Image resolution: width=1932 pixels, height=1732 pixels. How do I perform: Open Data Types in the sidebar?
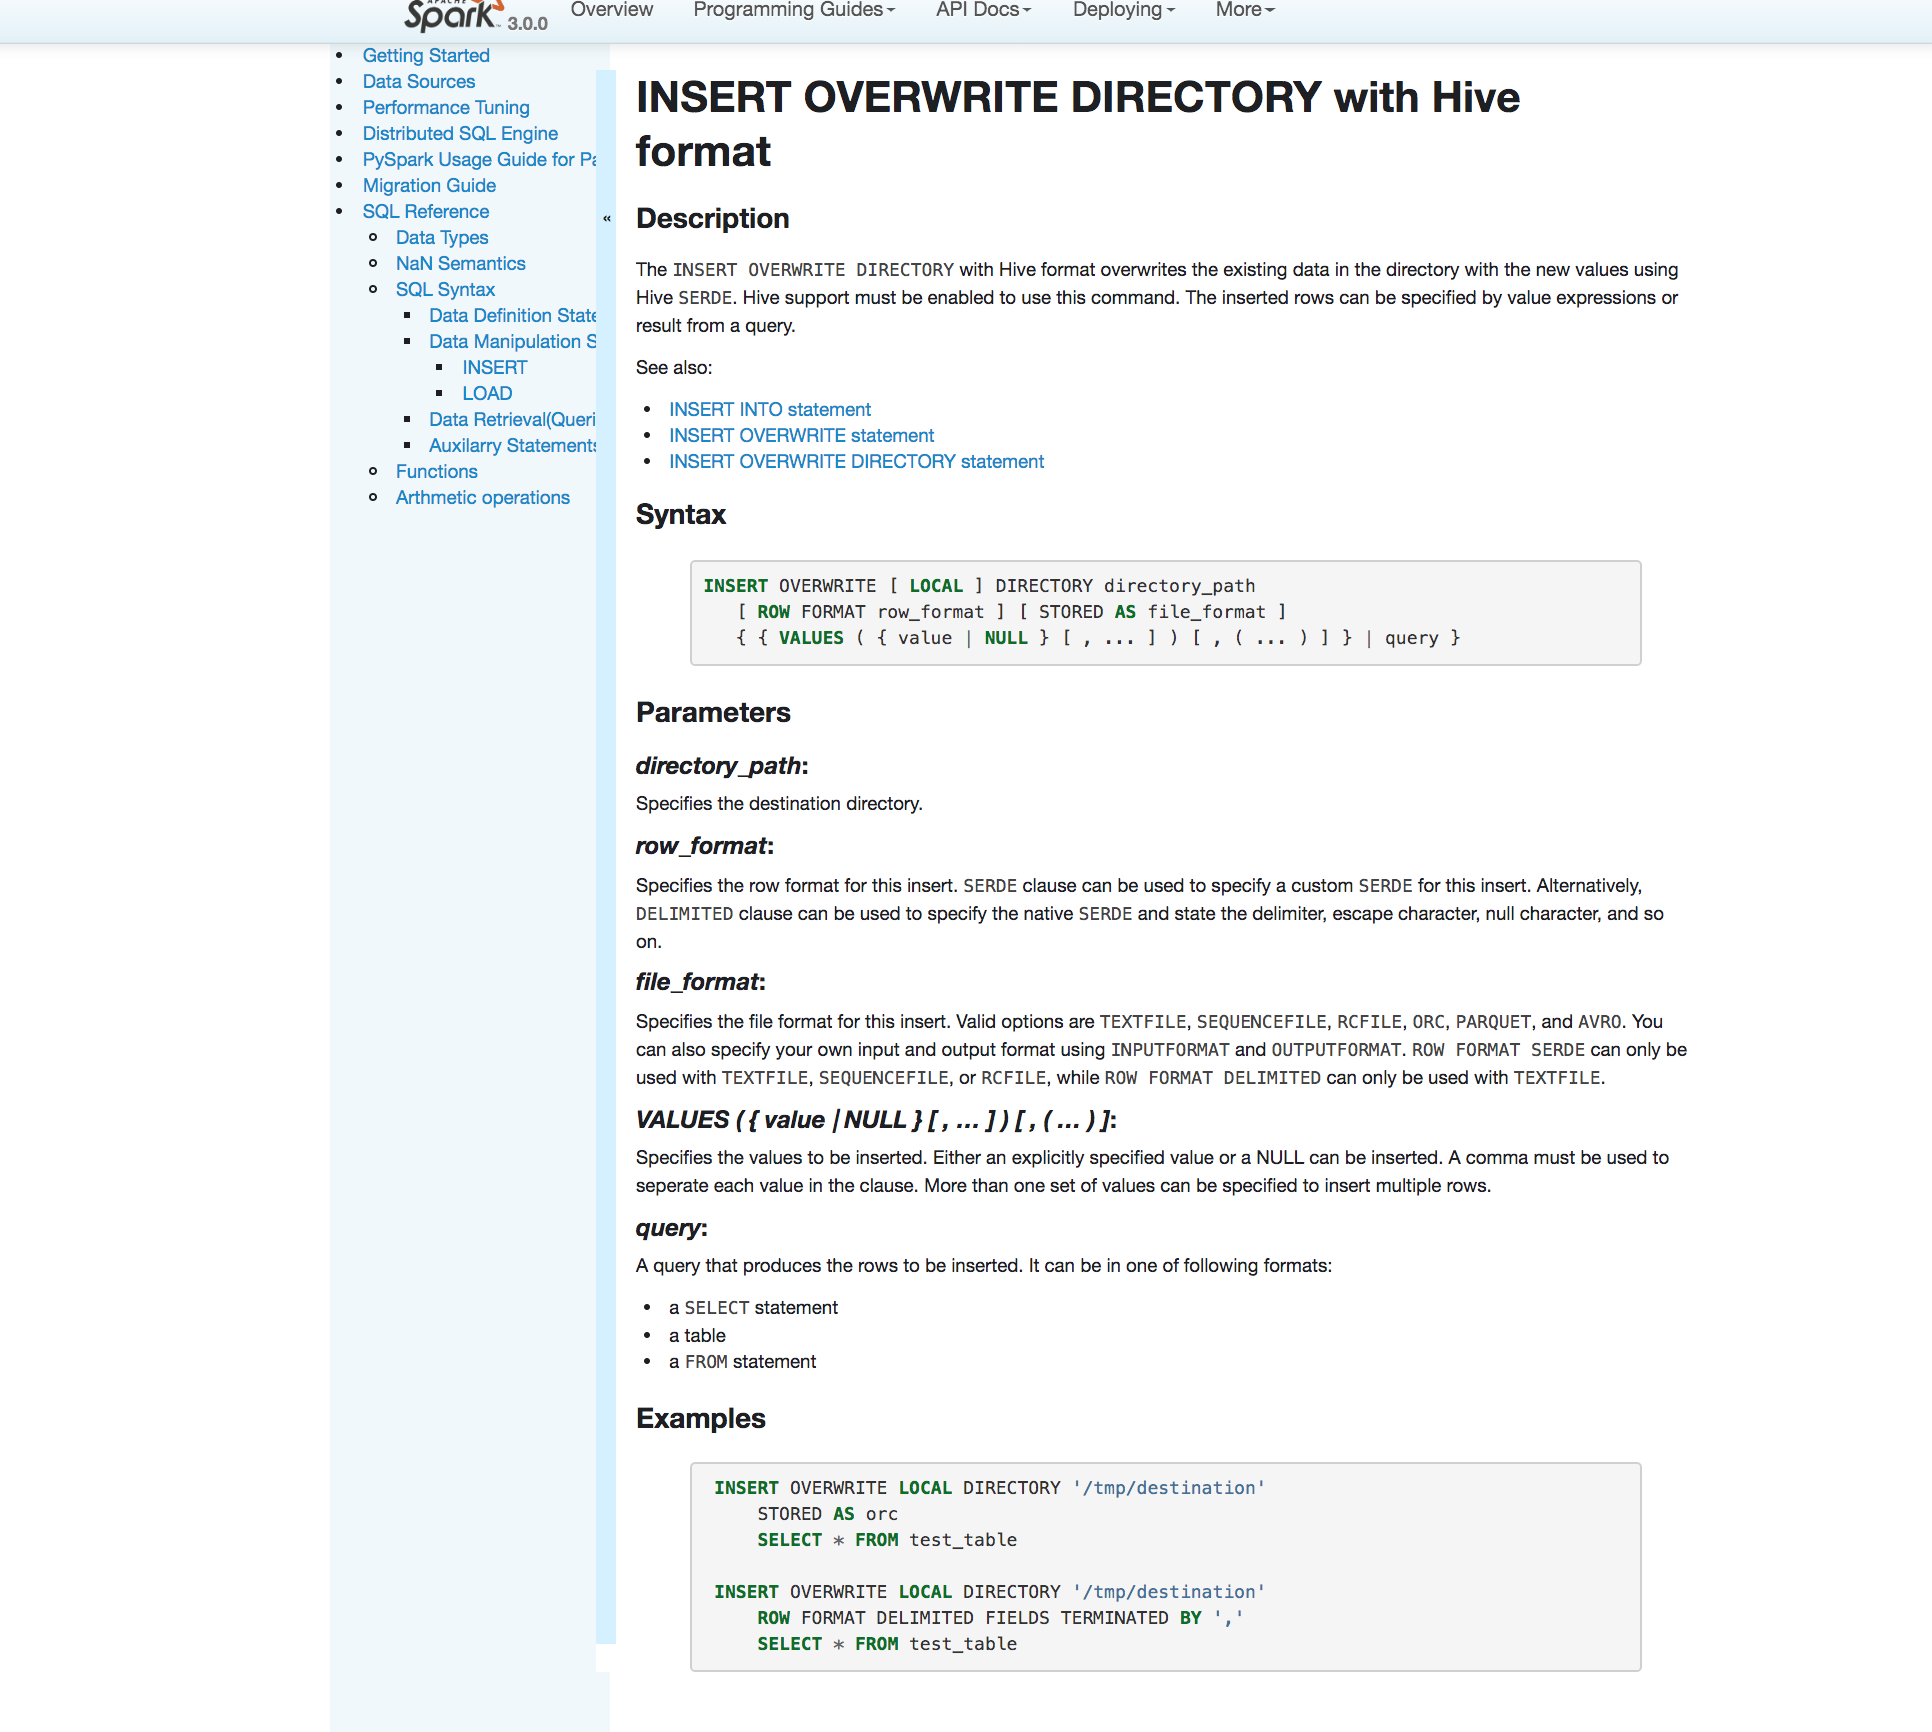[441, 237]
